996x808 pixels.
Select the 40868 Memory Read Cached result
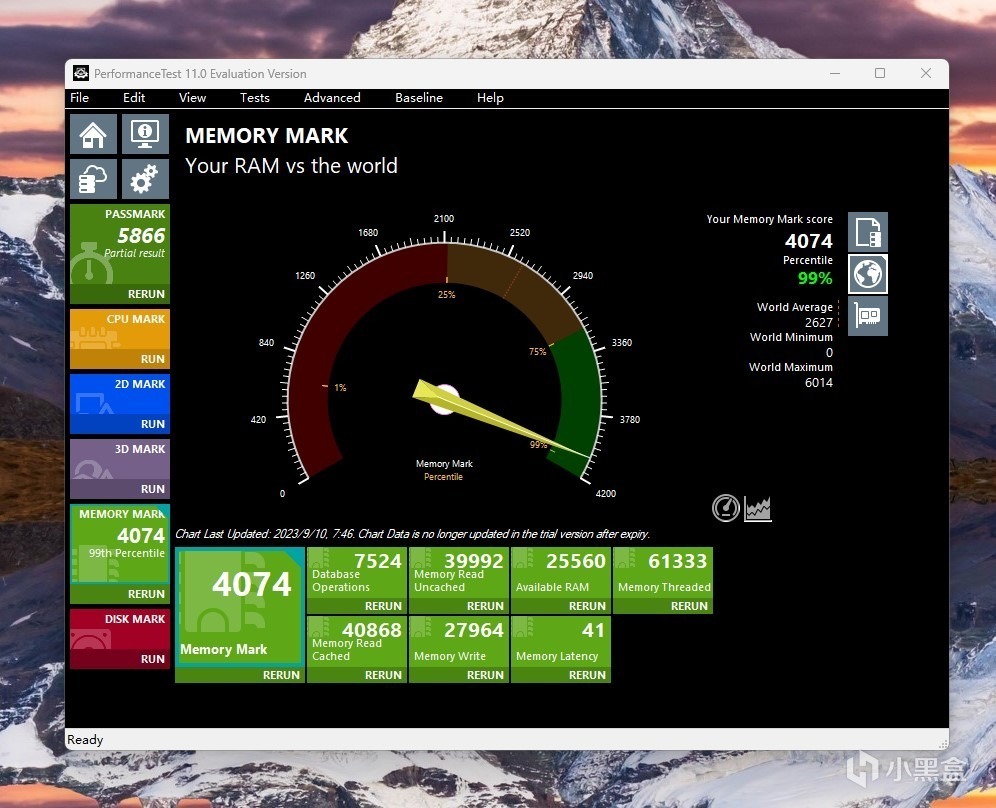click(357, 642)
